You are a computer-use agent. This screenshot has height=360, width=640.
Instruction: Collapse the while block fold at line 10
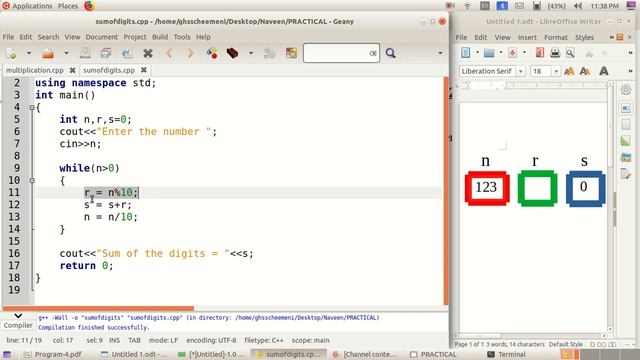coord(32,180)
